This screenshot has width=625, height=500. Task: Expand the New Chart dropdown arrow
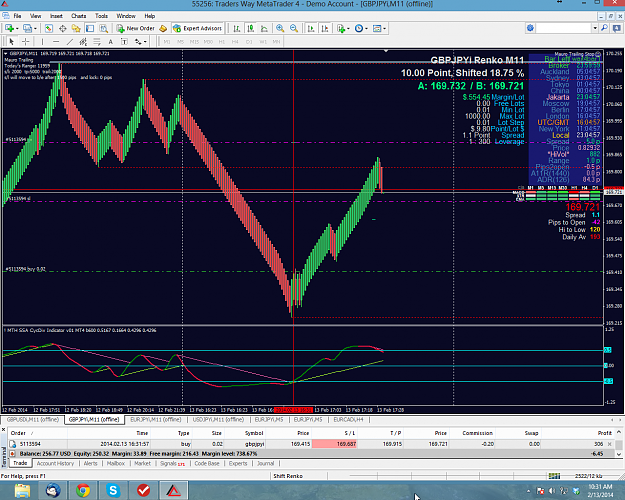pos(17,29)
